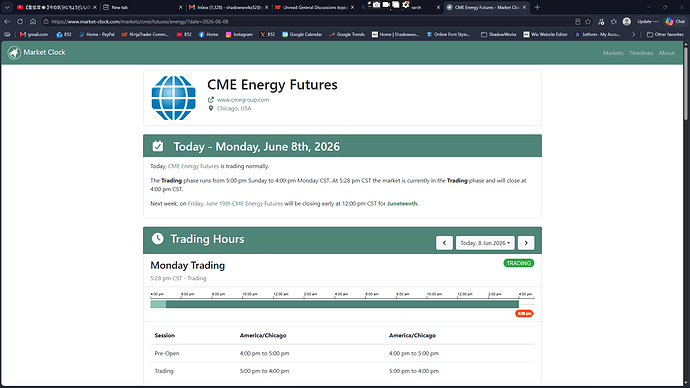Screen dimensions: 690x388
Task: Go back with the browser back arrow
Action: (x=7, y=22)
